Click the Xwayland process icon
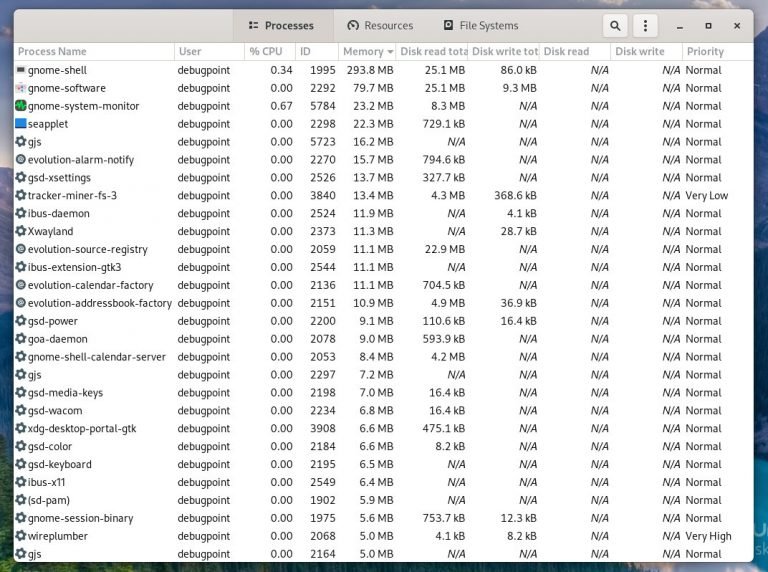The height and width of the screenshot is (572, 768). pyautogui.click(x=21, y=231)
